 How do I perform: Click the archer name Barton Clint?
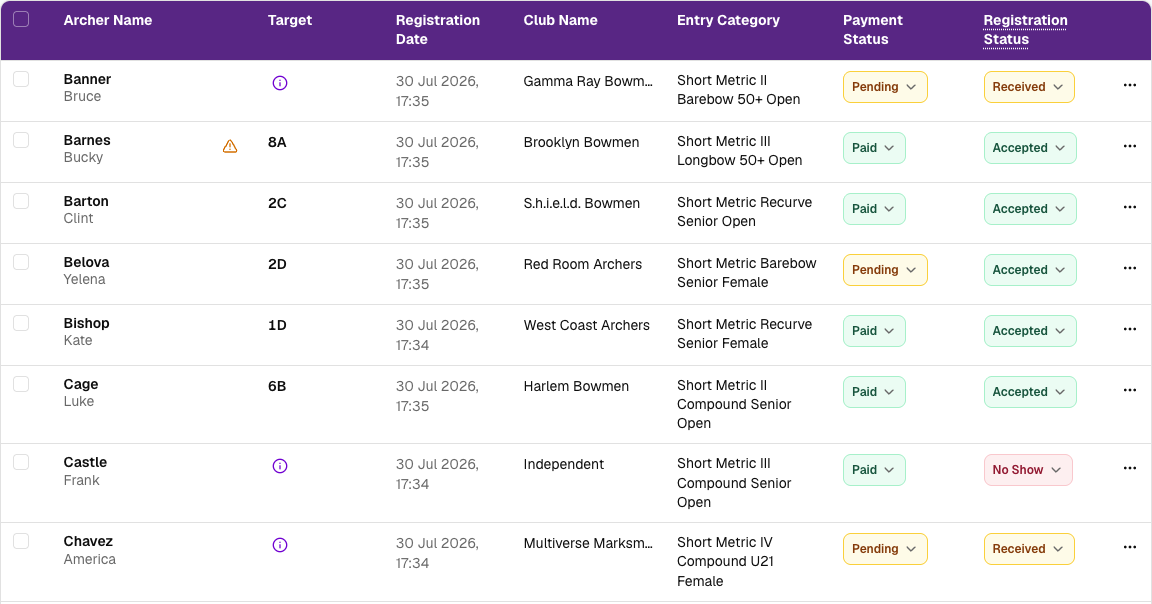(x=86, y=209)
